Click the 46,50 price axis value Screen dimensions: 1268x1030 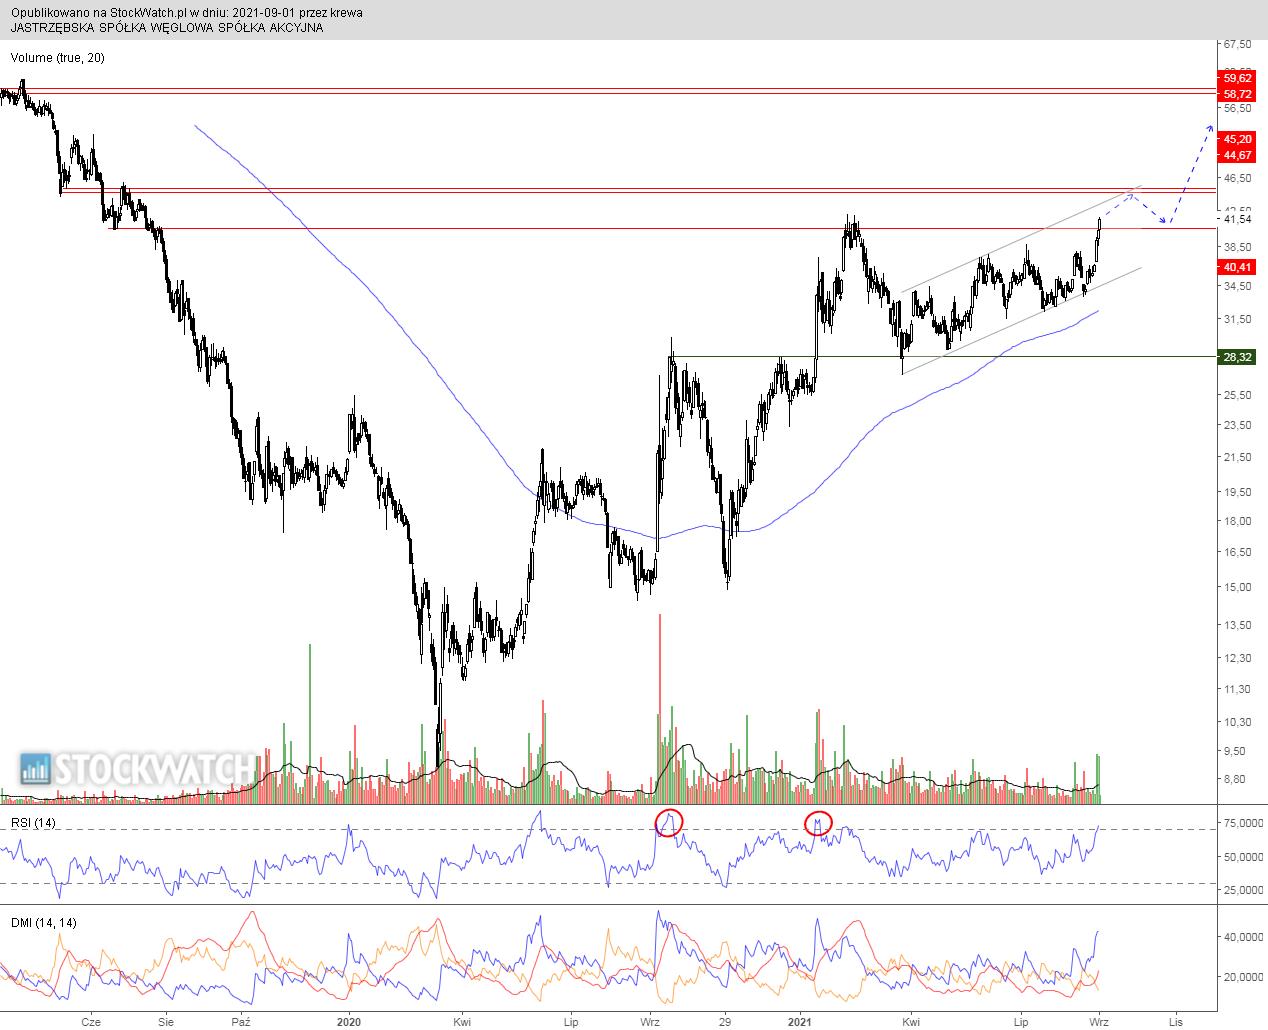click(1237, 178)
